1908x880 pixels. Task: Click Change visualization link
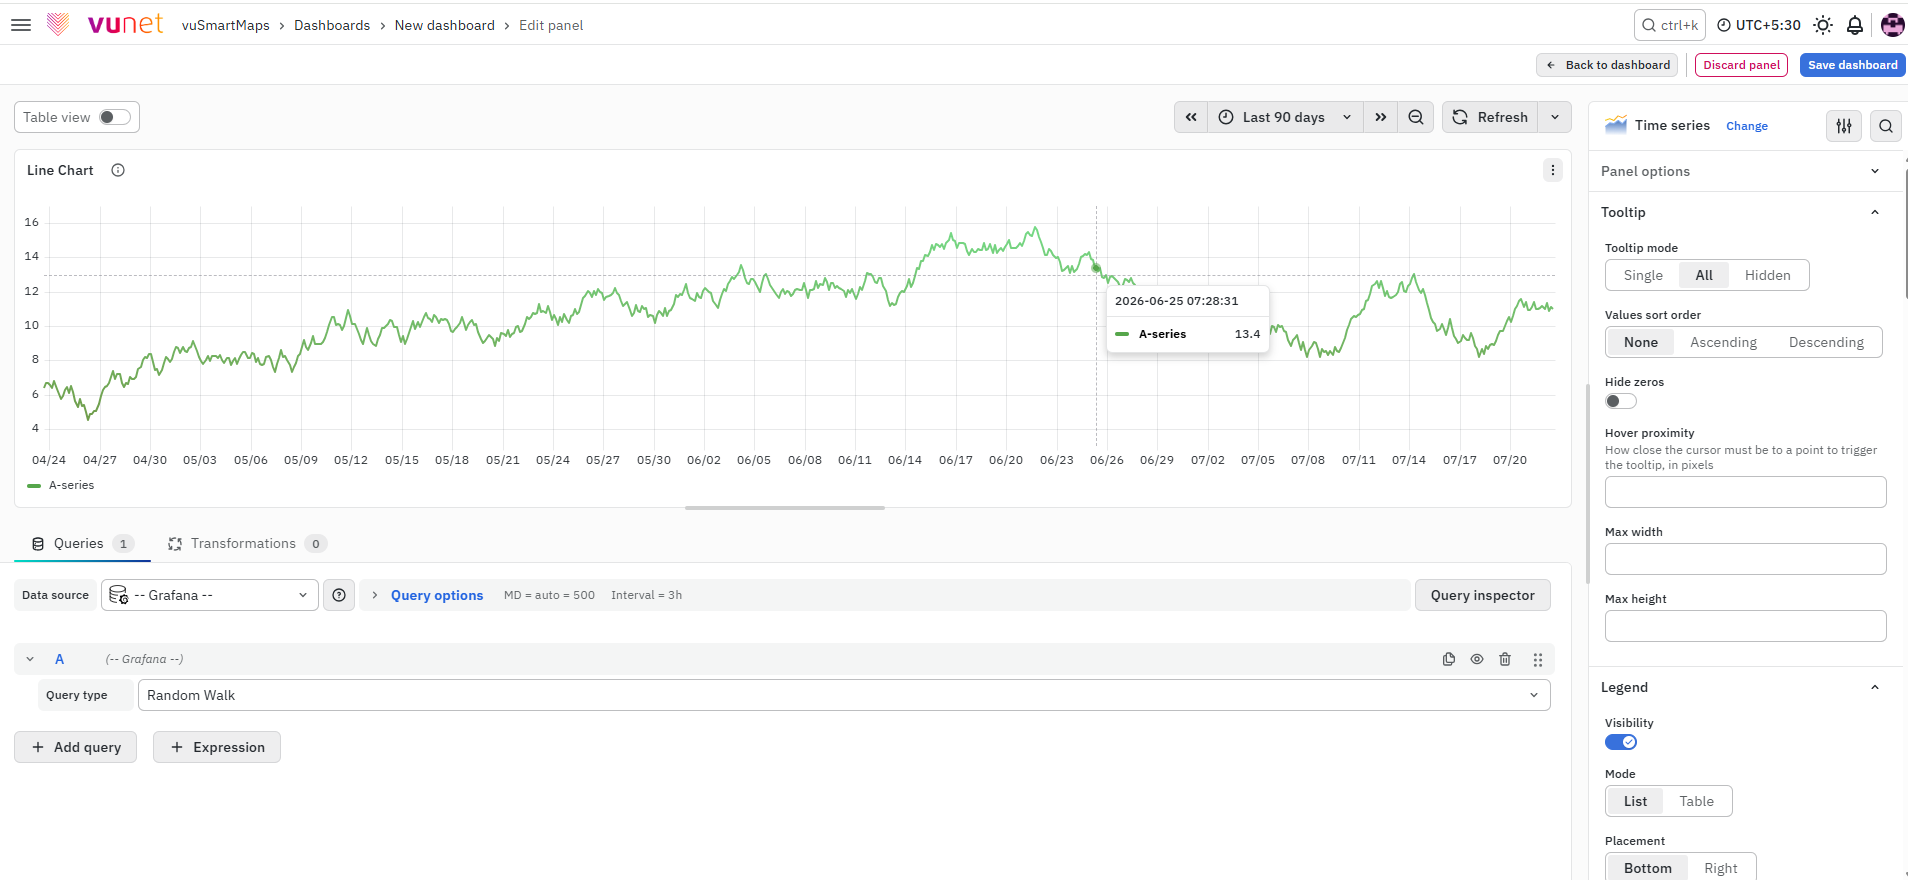[1747, 126]
